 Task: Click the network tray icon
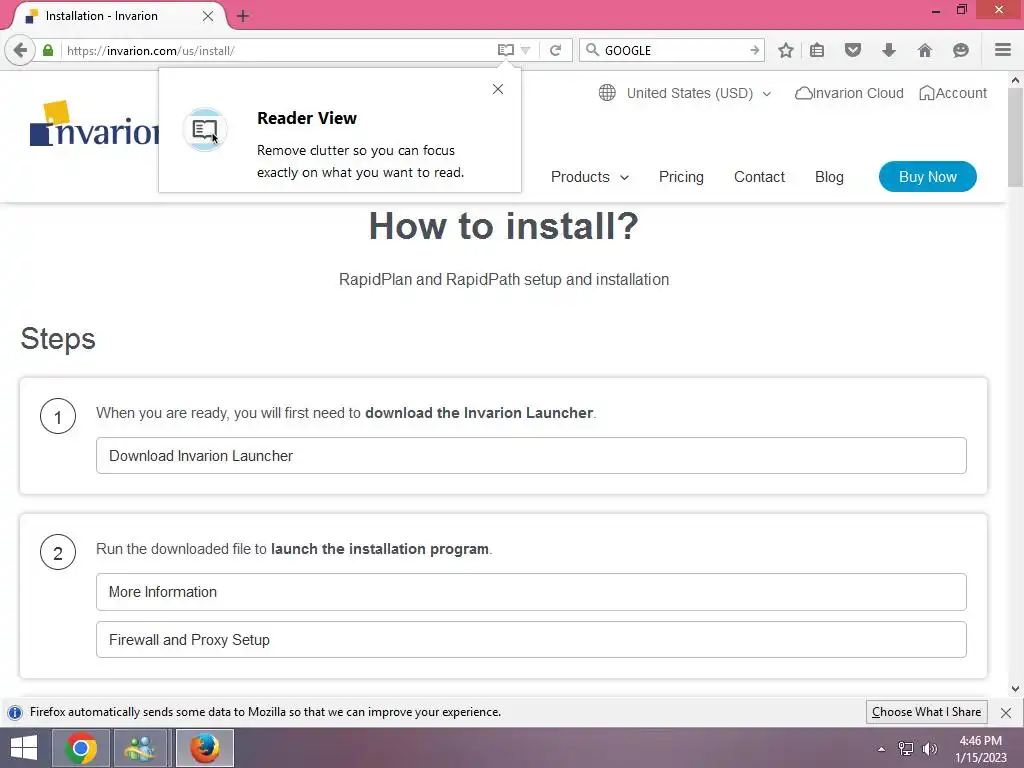[x=906, y=749]
